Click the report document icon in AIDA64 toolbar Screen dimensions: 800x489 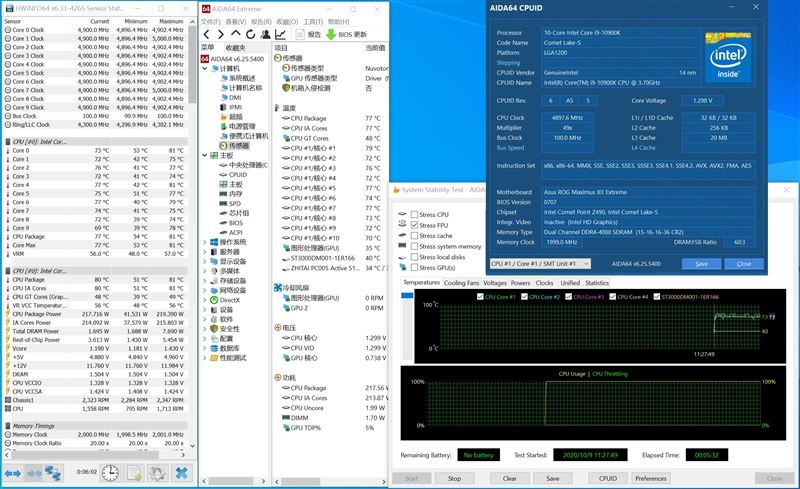coord(300,34)
